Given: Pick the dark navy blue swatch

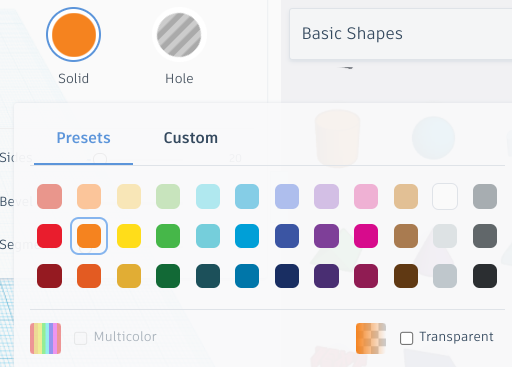Looking at the screenshot, I should pyautogui.click(x=287, y=276).
